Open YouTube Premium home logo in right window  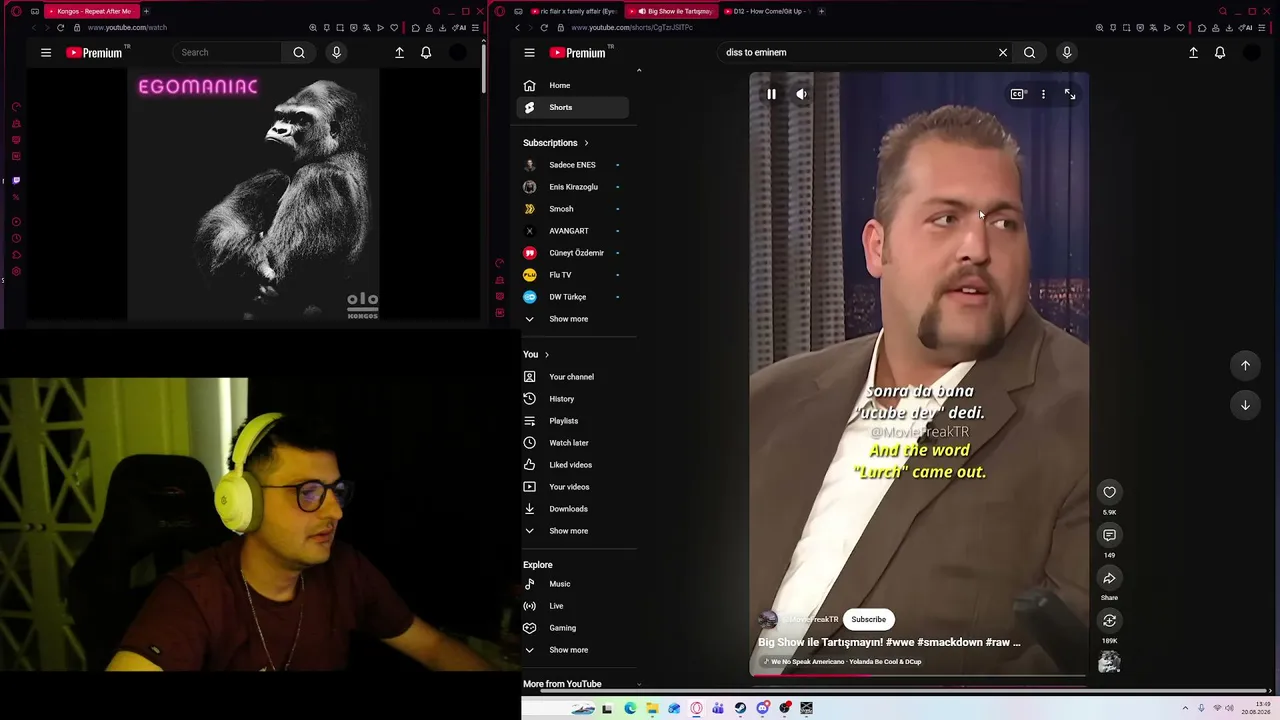579,52
